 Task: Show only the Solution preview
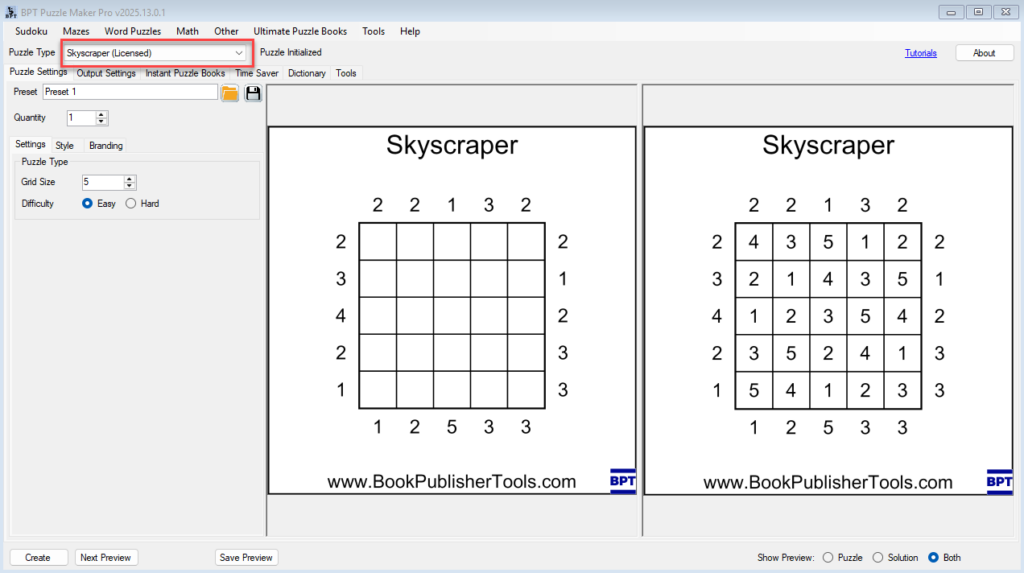tap(878, 558)
